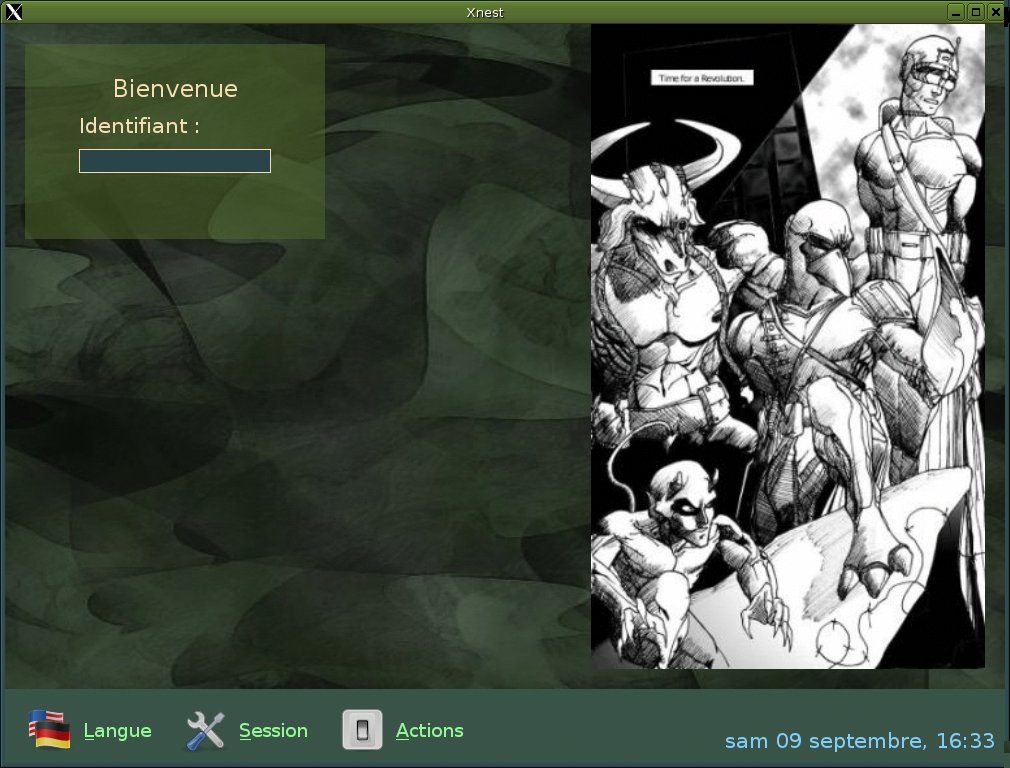This screenshot has width=1010, height=768.
Task: Click the clock text sam 09 septembre, 16:33
Action: coord(859,741)
